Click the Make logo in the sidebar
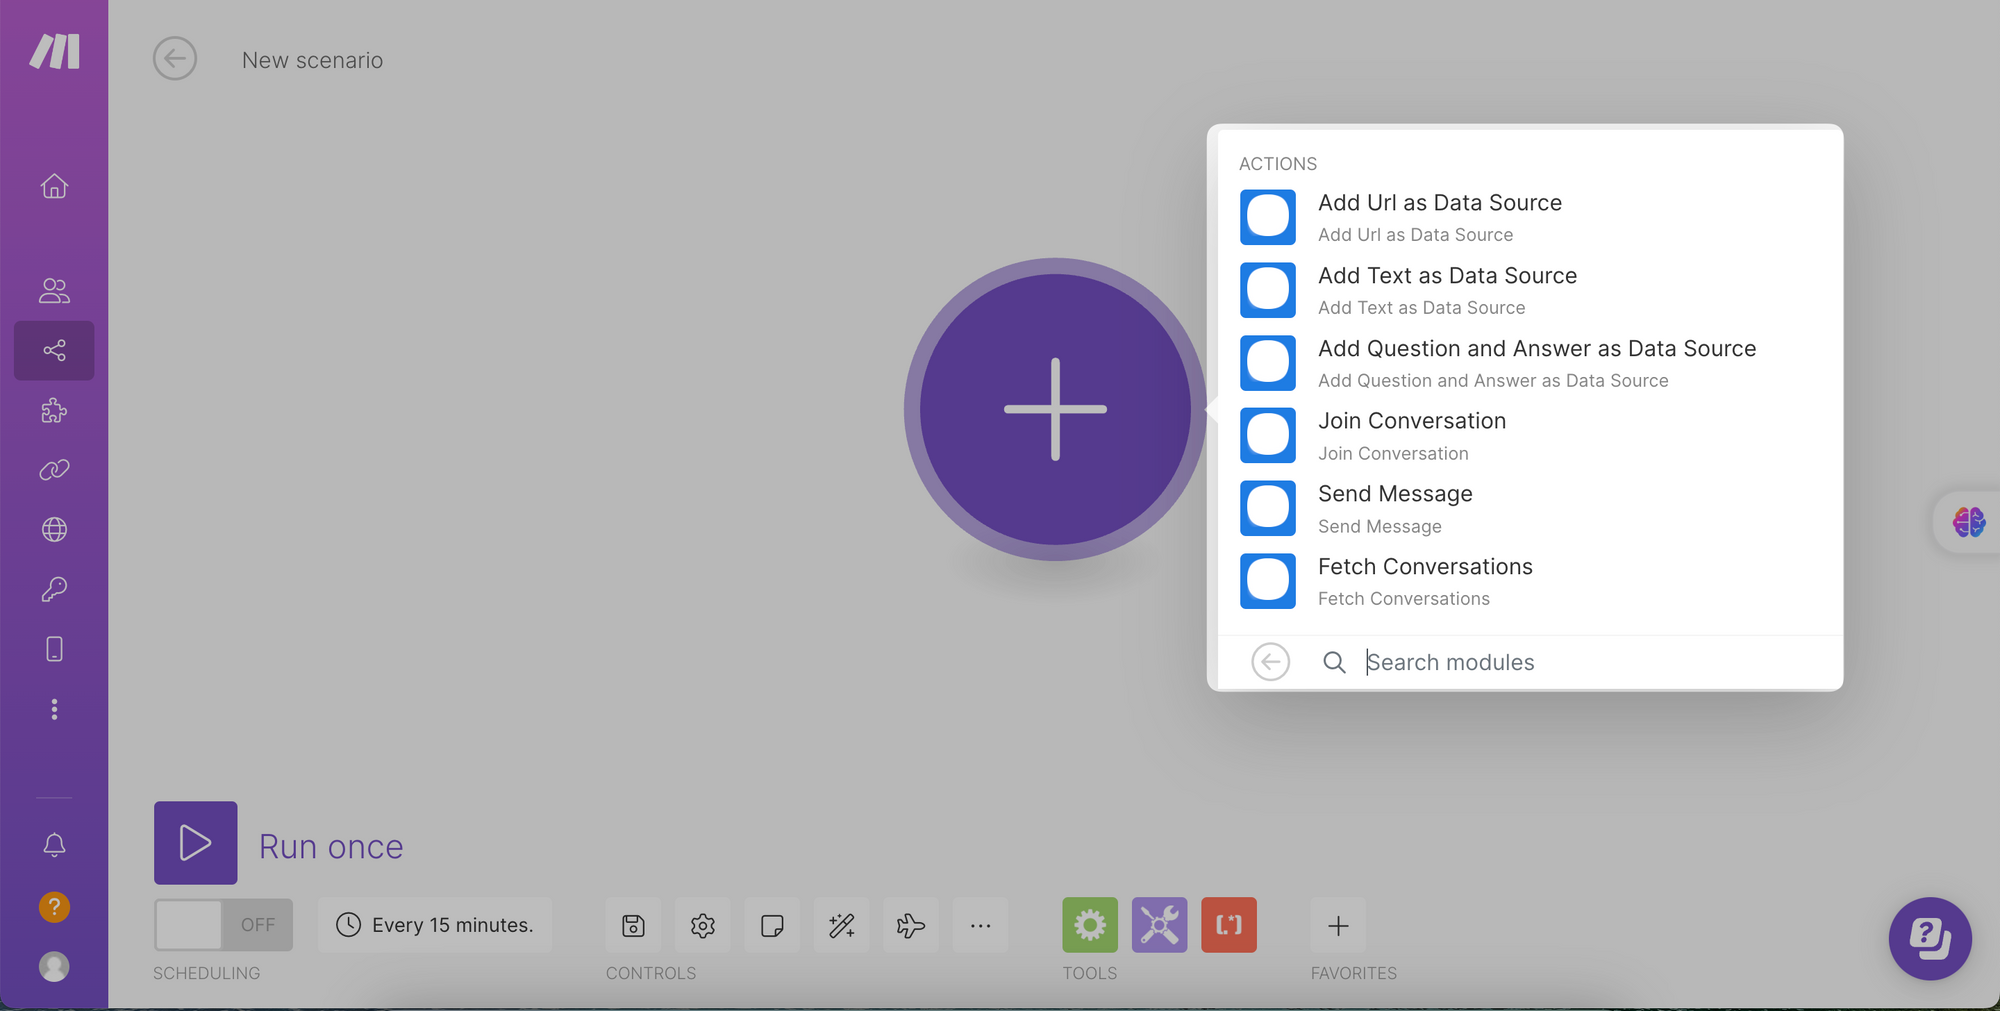2000x1011 pixels. (x=55, y=51)
